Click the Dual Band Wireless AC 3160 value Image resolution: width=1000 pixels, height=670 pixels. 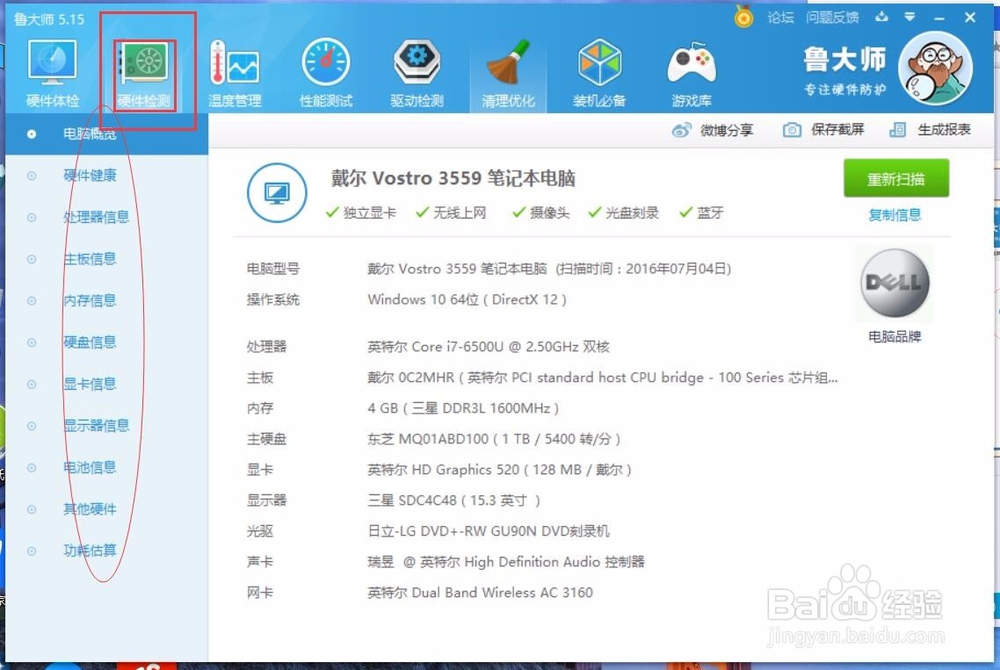(x=480, y=593)
